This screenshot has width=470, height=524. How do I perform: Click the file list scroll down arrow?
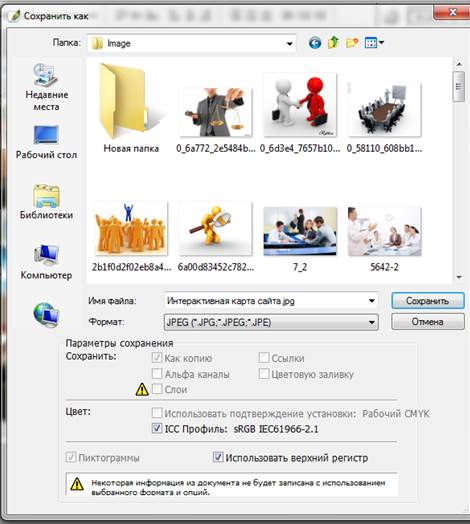pos(459,277)
